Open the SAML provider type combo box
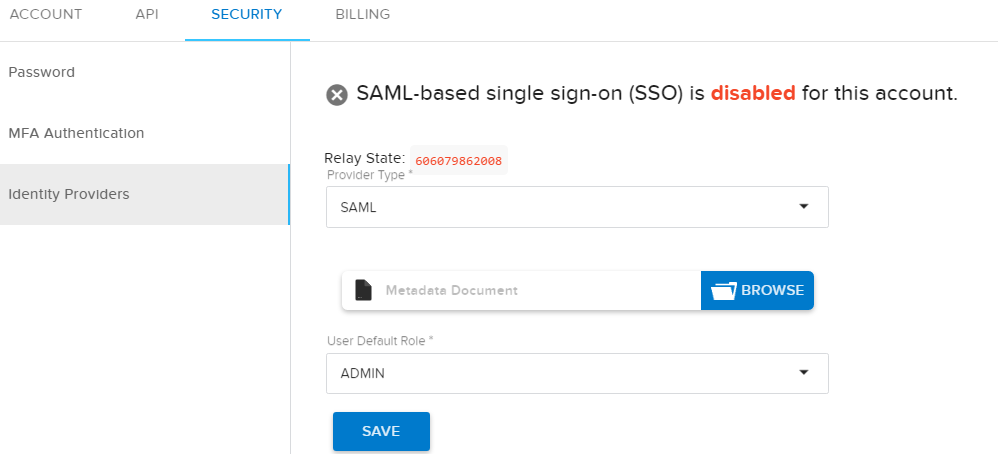998x454 pixels. point(560,207)
